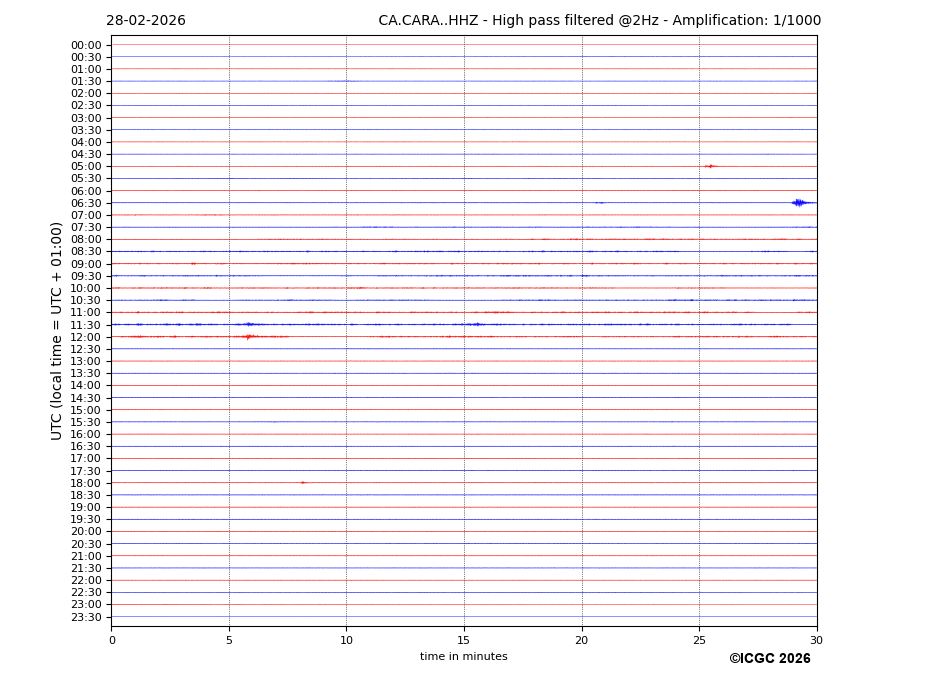Click the 18:00 time label
The height and width of the screenshot is (696, 927).
[x=86, y=483]
